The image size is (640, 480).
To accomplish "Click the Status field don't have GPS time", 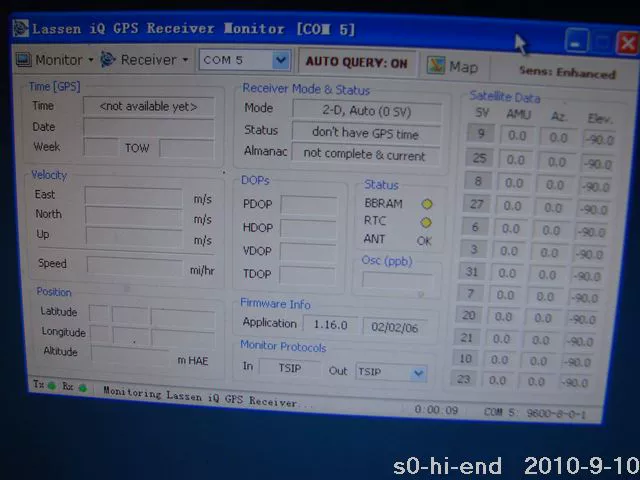I will [366, 133].
